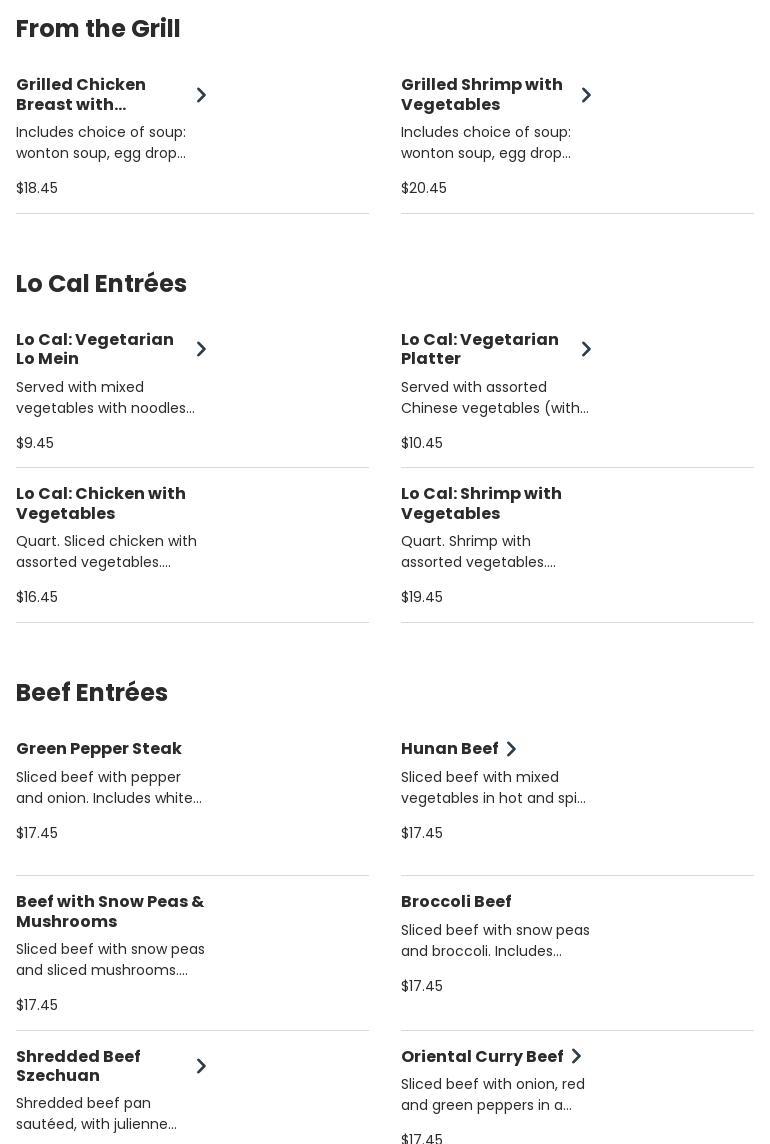Image resolution: width=770 pixels, height=1144 pixels.
Task: Open the Oriental Curry Beef title
Action: (x=482, y=1057)
